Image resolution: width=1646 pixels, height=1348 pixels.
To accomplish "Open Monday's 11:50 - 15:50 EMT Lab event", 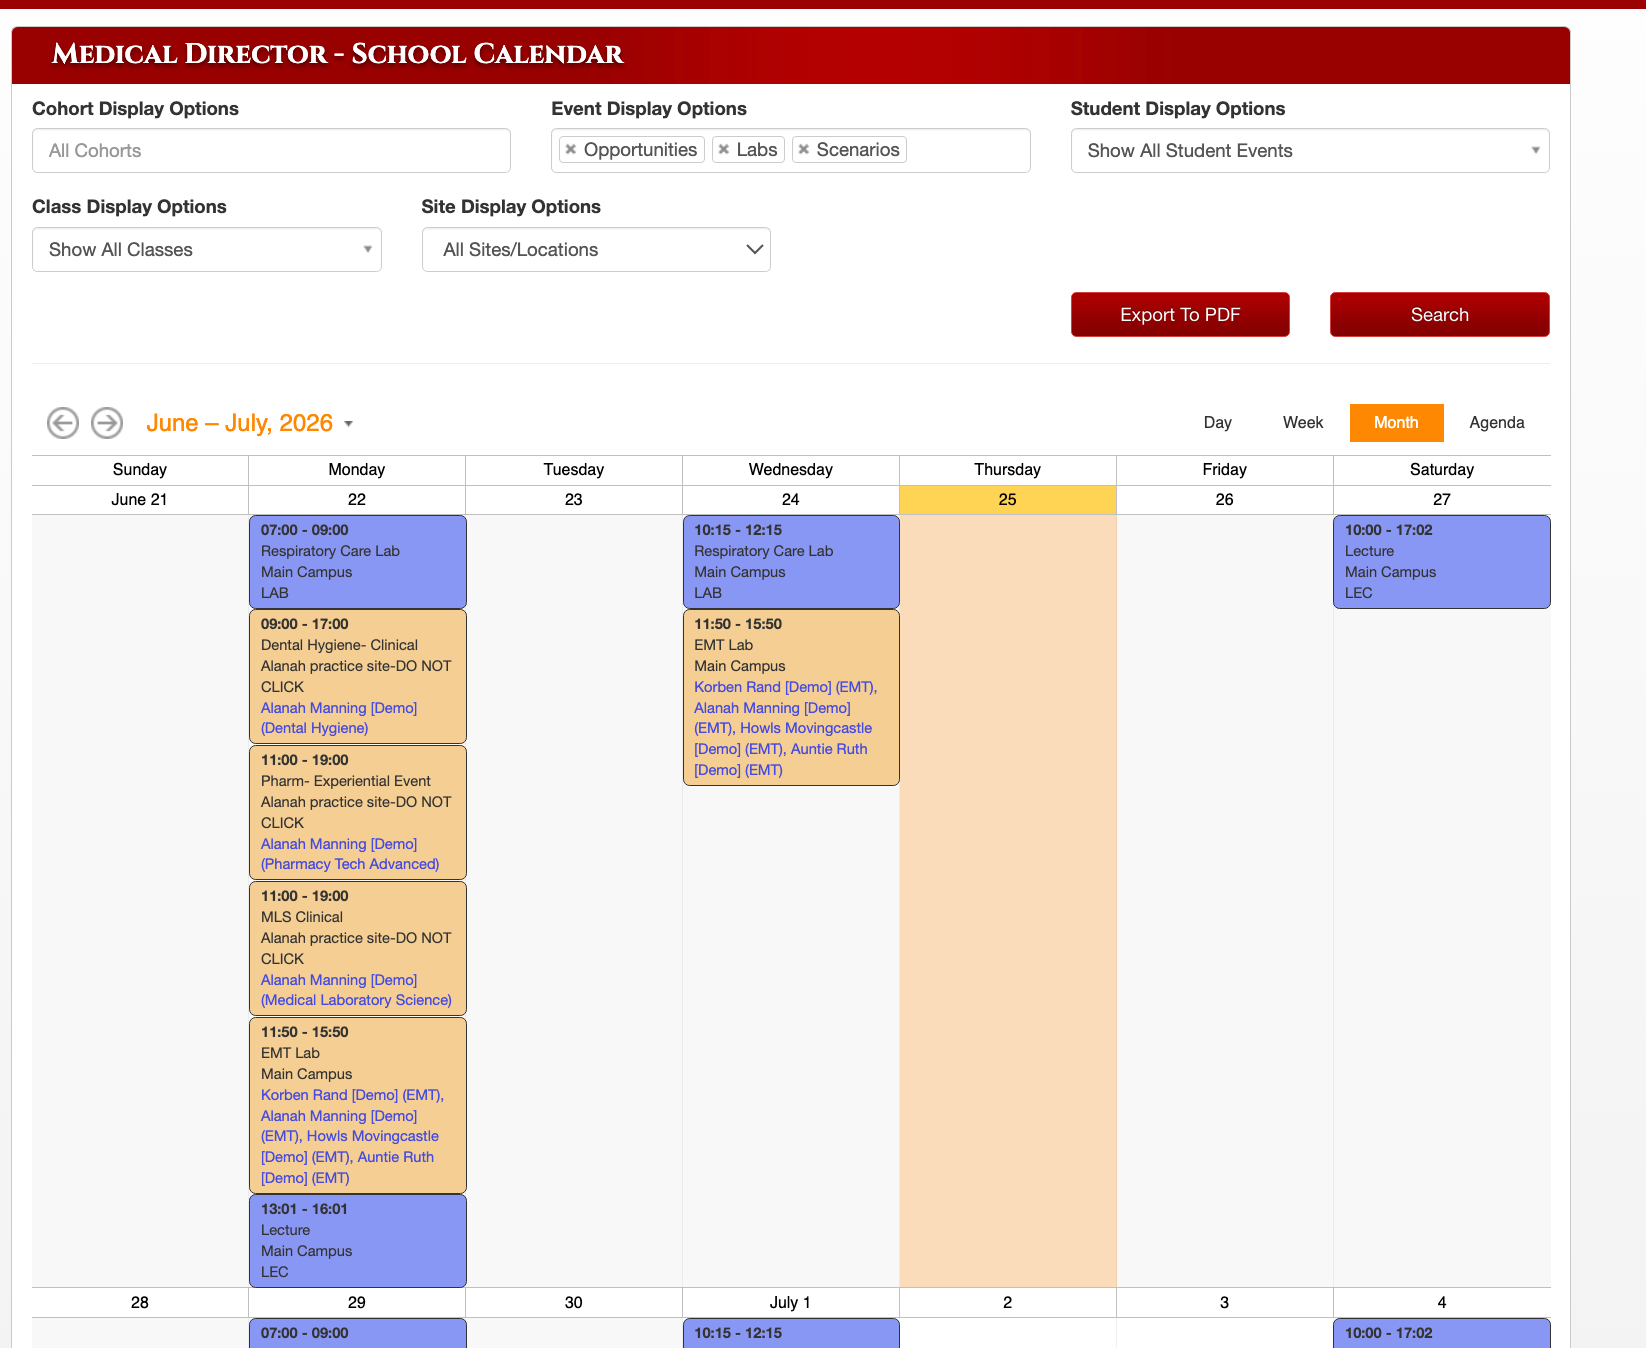I will pyautogui.click(x=358, y=1105).
